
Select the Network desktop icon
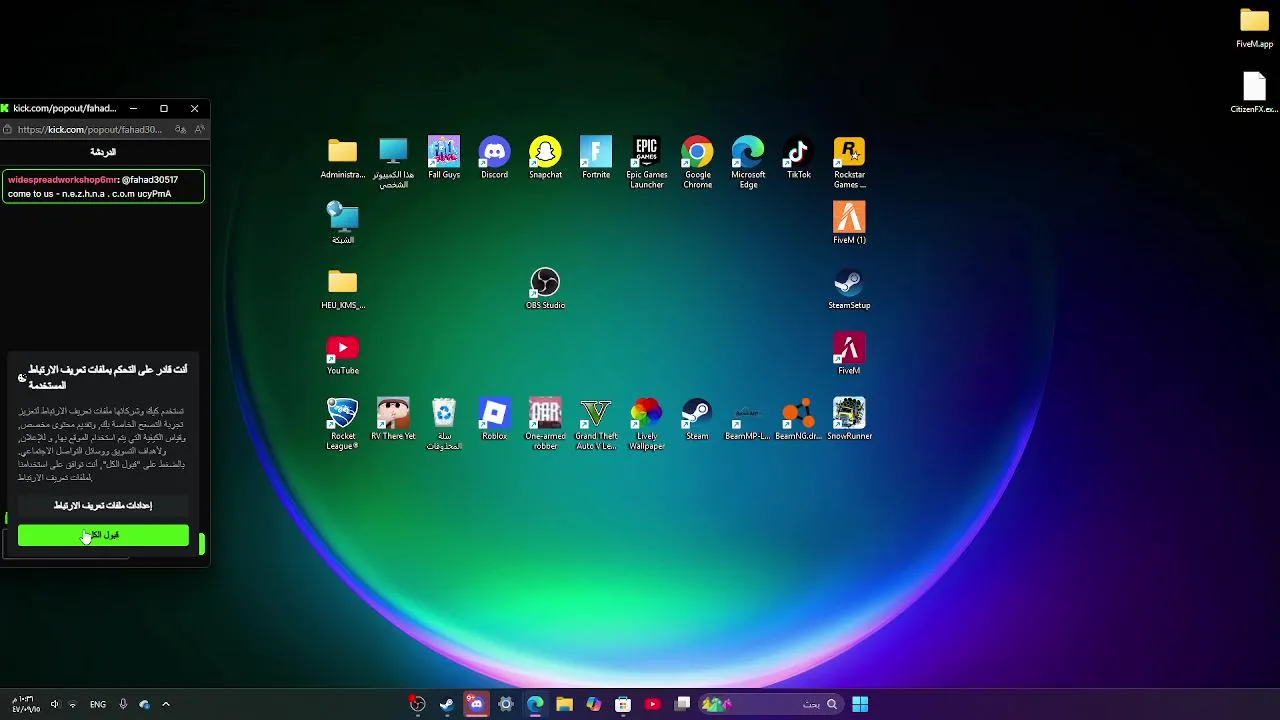(x=342, y=223)
